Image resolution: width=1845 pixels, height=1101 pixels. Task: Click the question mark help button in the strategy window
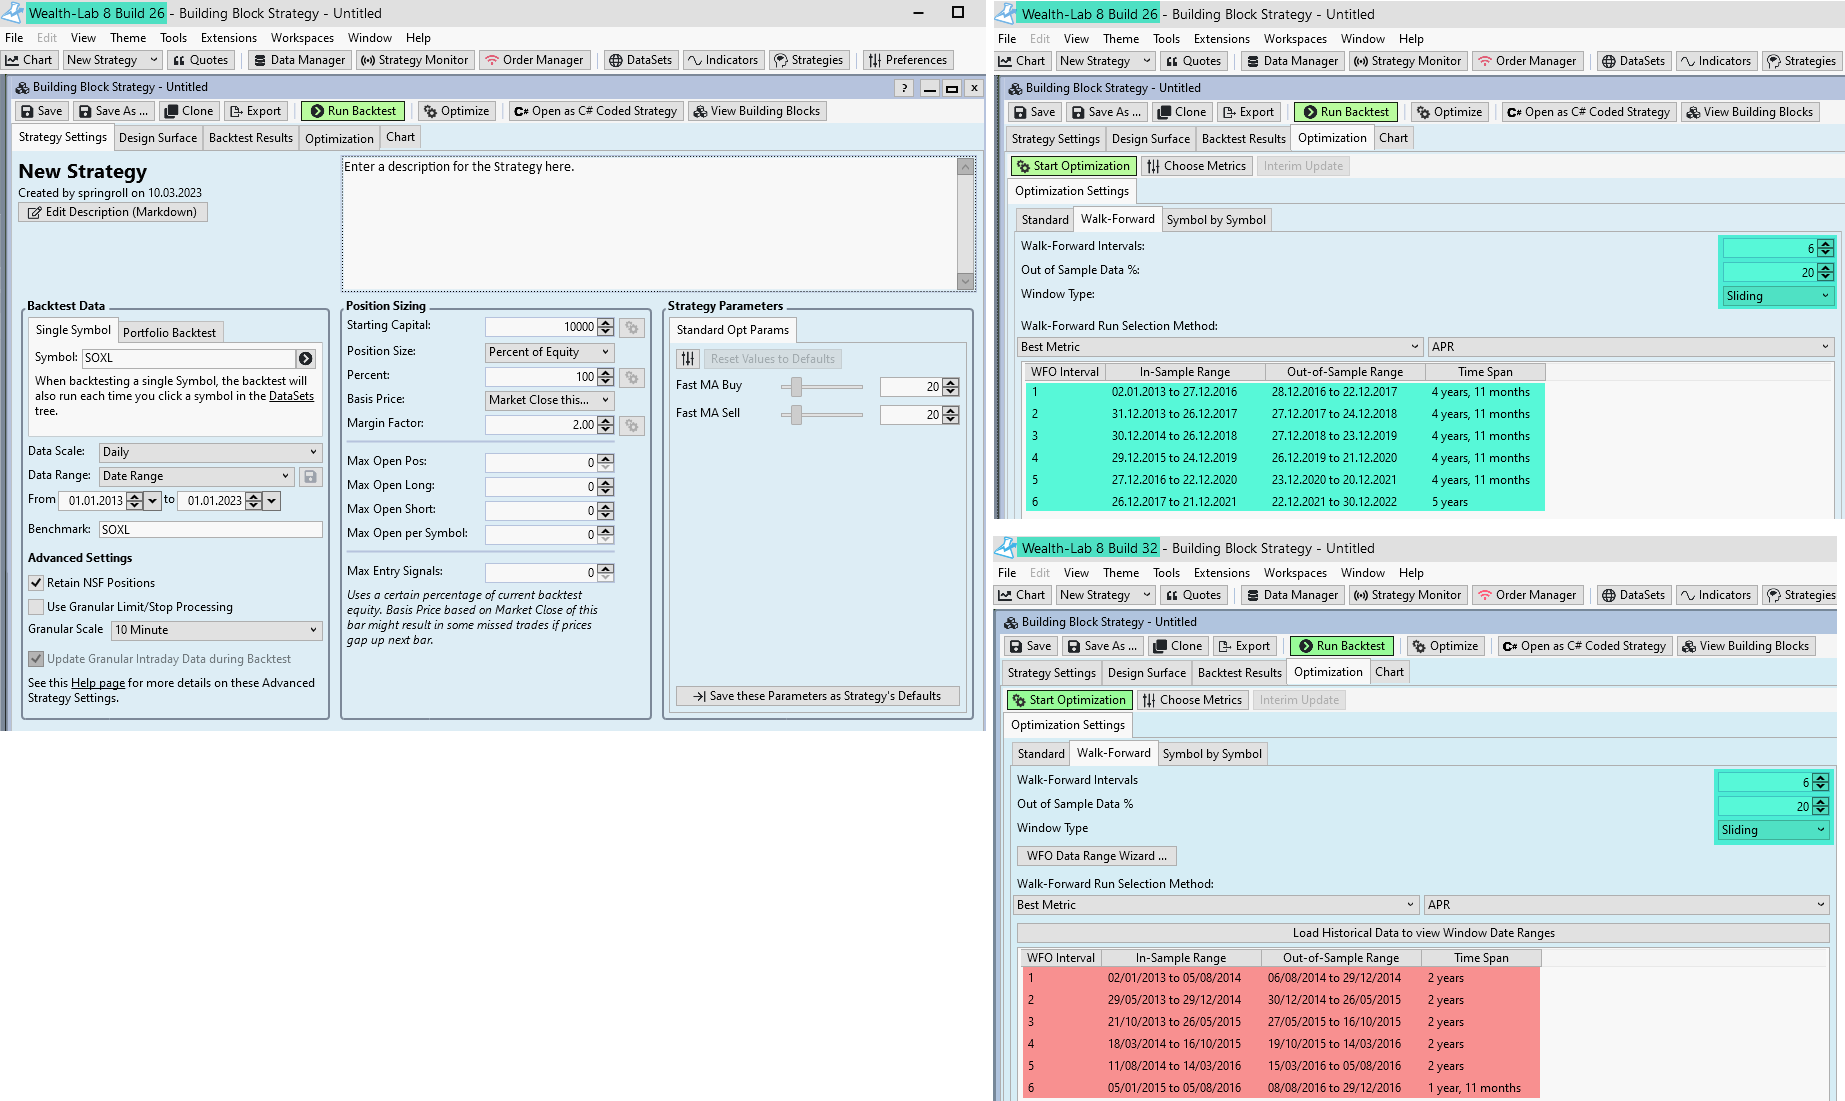pyautogui.click(x=904, y=88)
